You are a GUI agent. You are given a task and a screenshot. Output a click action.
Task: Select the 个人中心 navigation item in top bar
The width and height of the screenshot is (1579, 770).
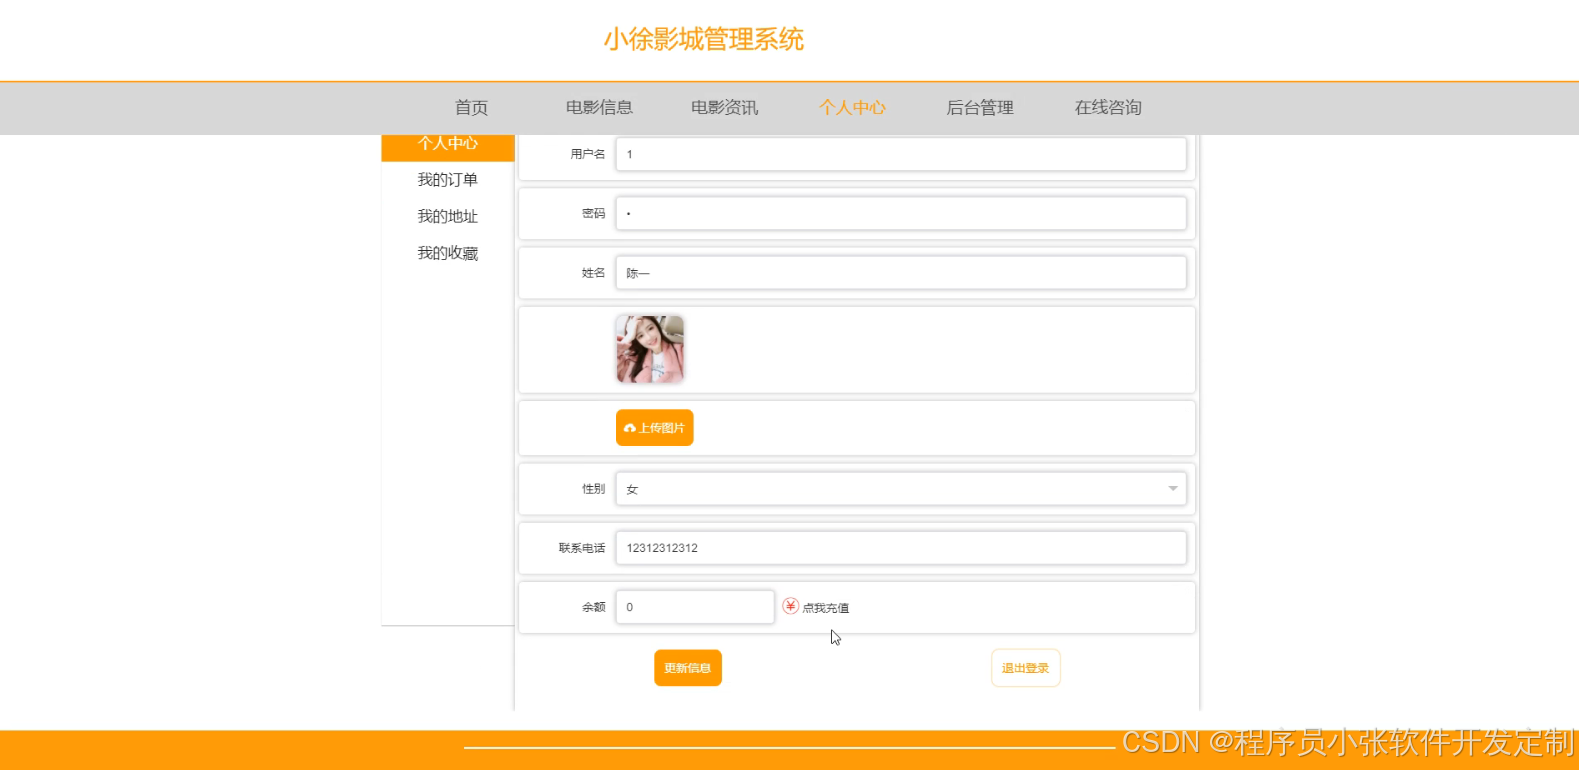tap(852, 108)
